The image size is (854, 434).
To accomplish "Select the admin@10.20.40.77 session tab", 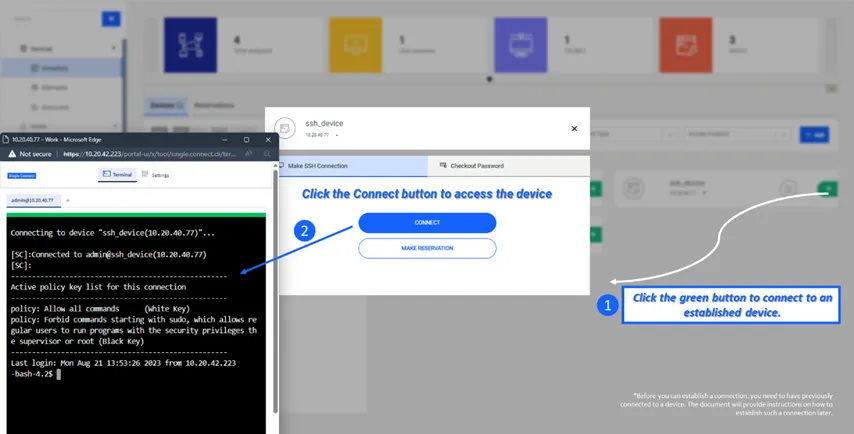I will [33, 200].
